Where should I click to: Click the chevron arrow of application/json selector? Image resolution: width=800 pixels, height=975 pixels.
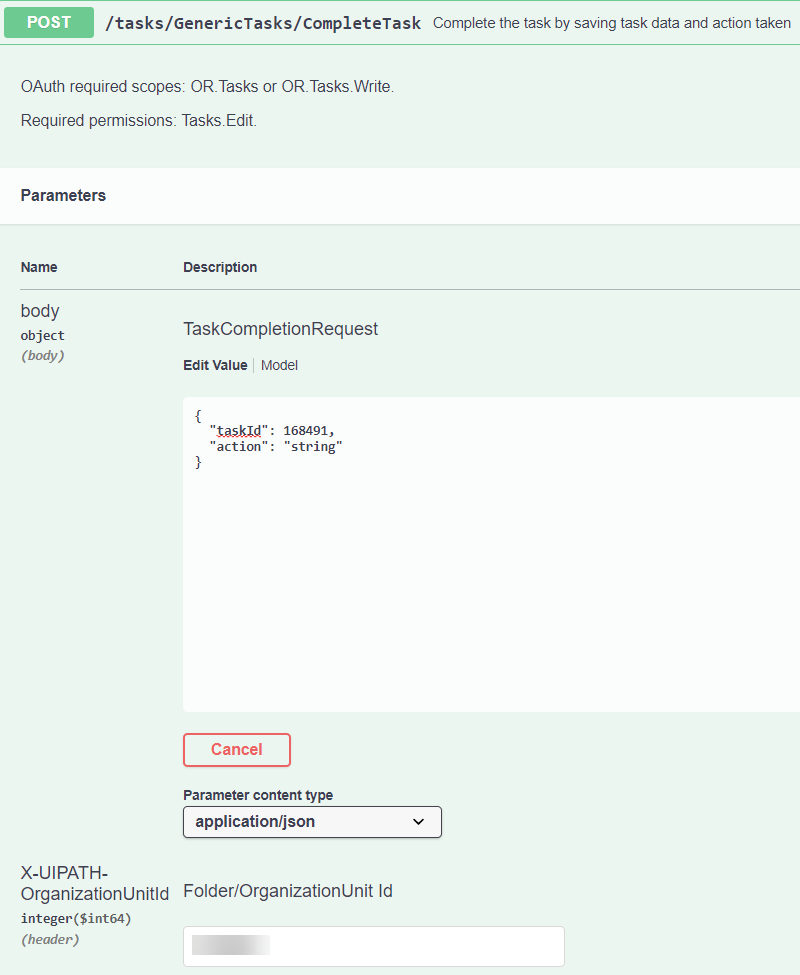pos(418,822)
